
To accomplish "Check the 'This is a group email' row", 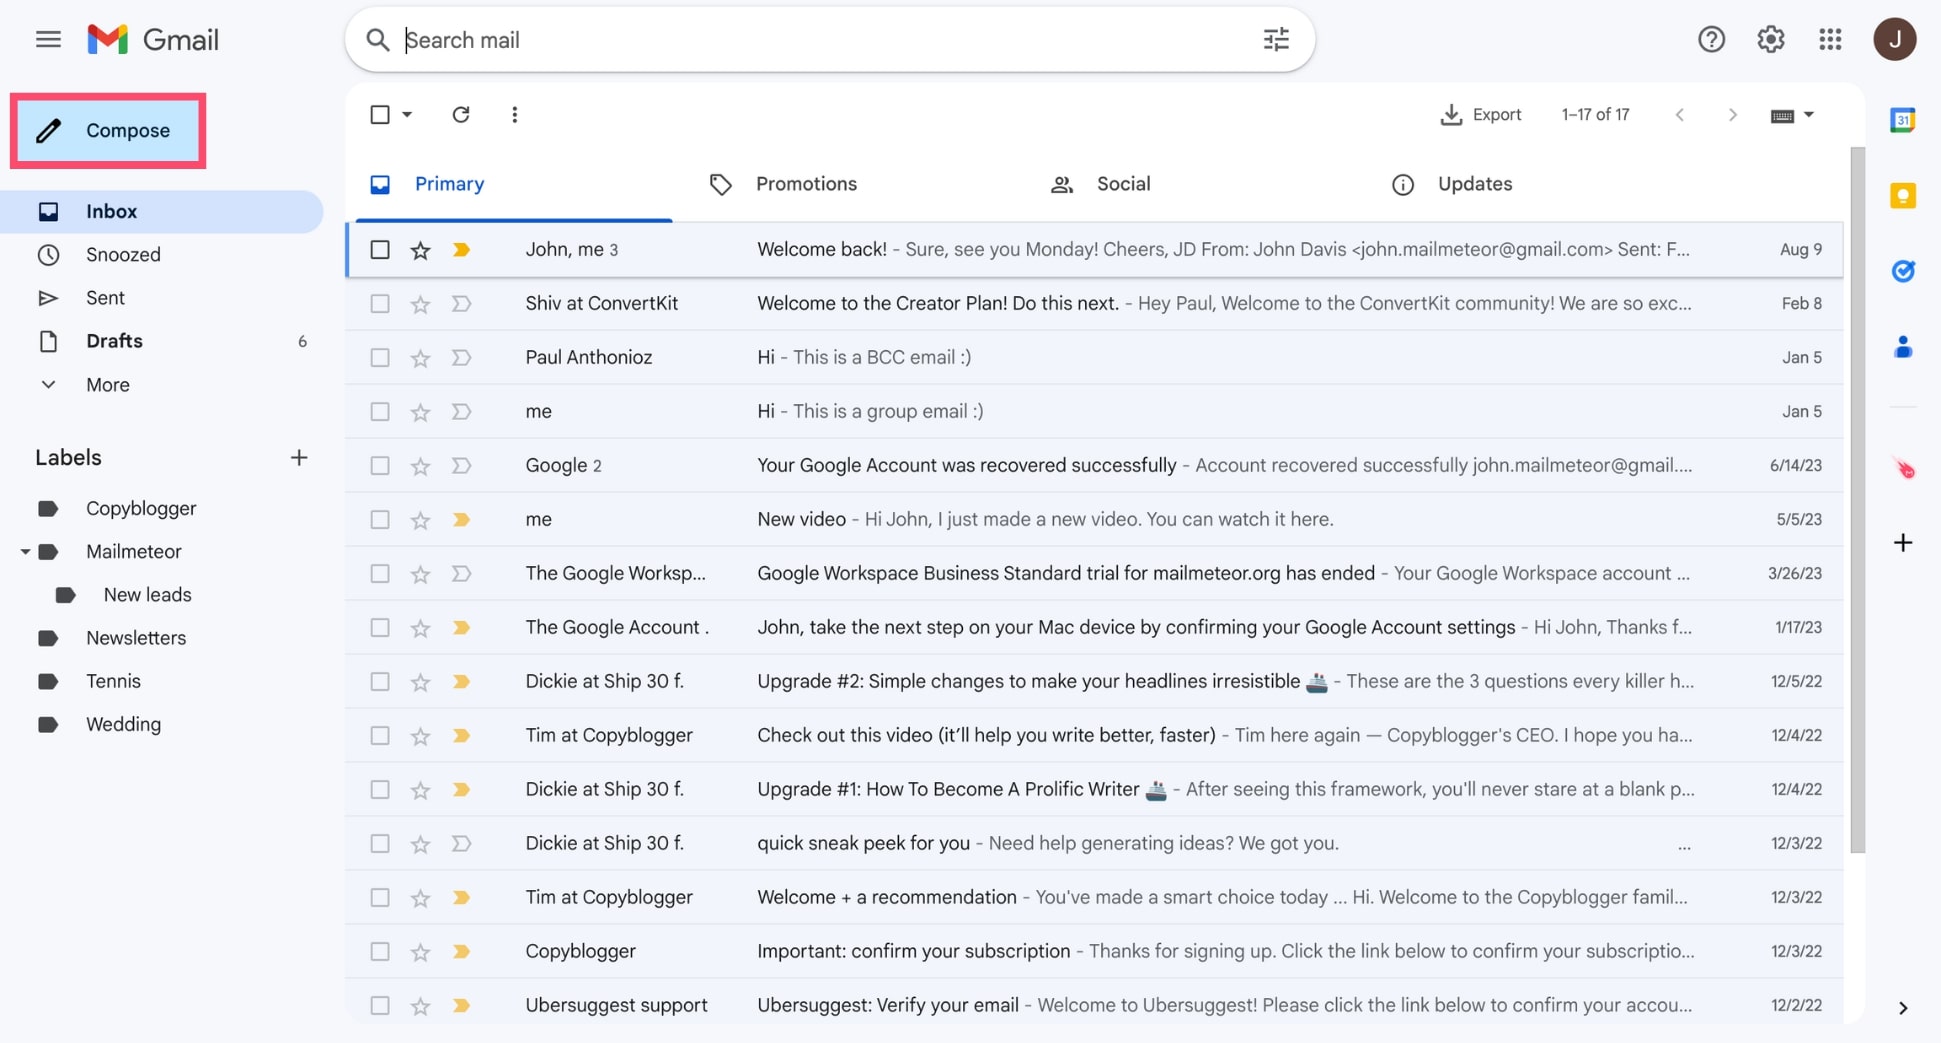I will click(x=380, y=412).
